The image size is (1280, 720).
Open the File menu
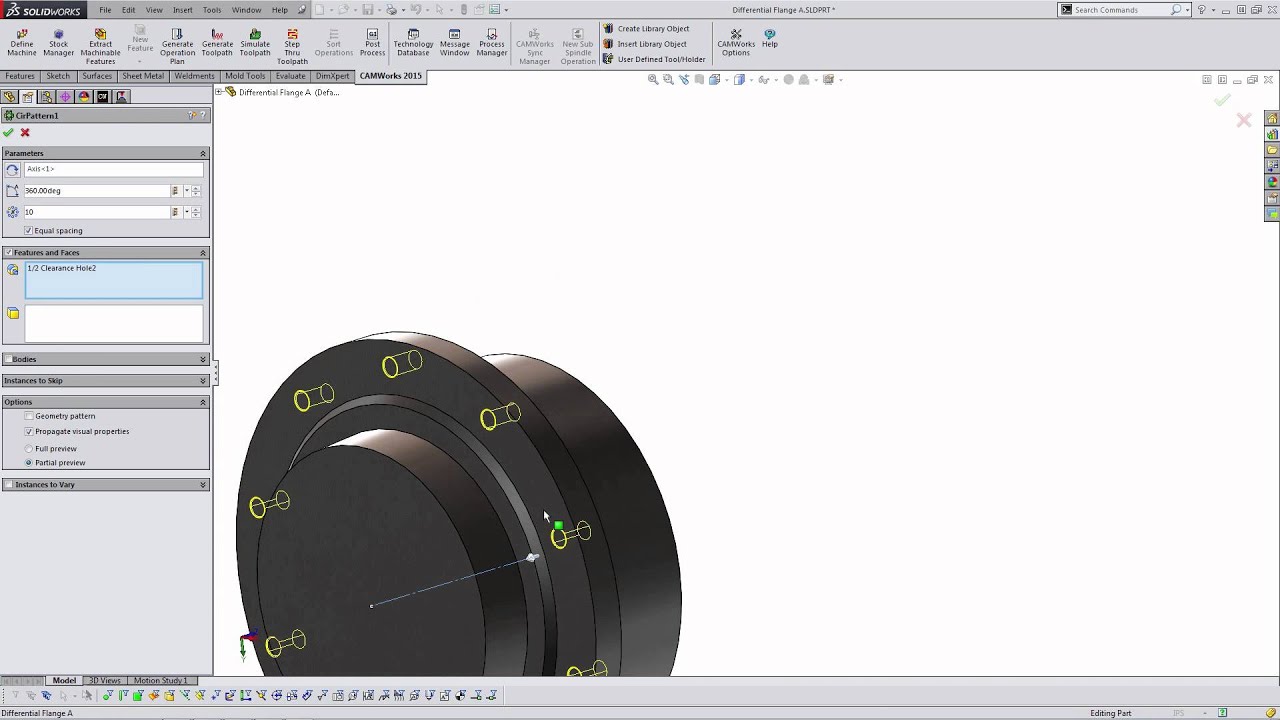coord(105,10)
